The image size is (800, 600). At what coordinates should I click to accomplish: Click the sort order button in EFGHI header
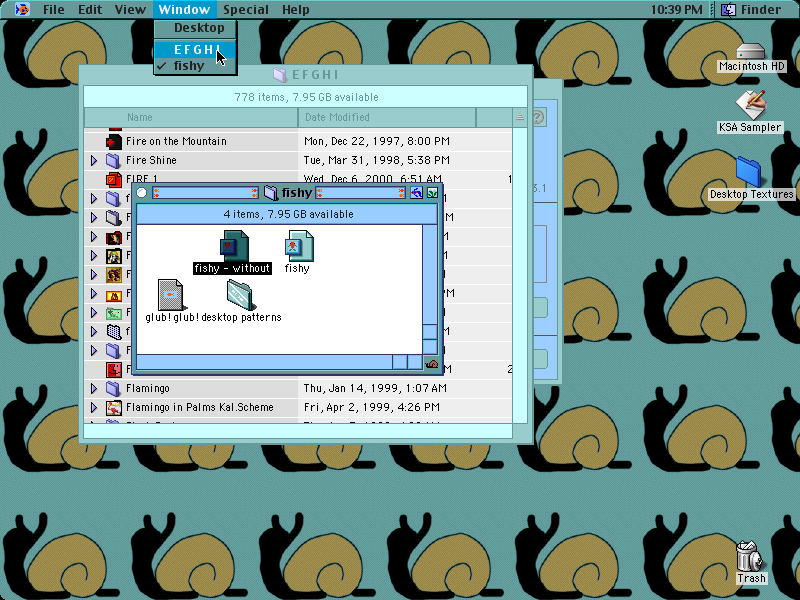point(519,117)
